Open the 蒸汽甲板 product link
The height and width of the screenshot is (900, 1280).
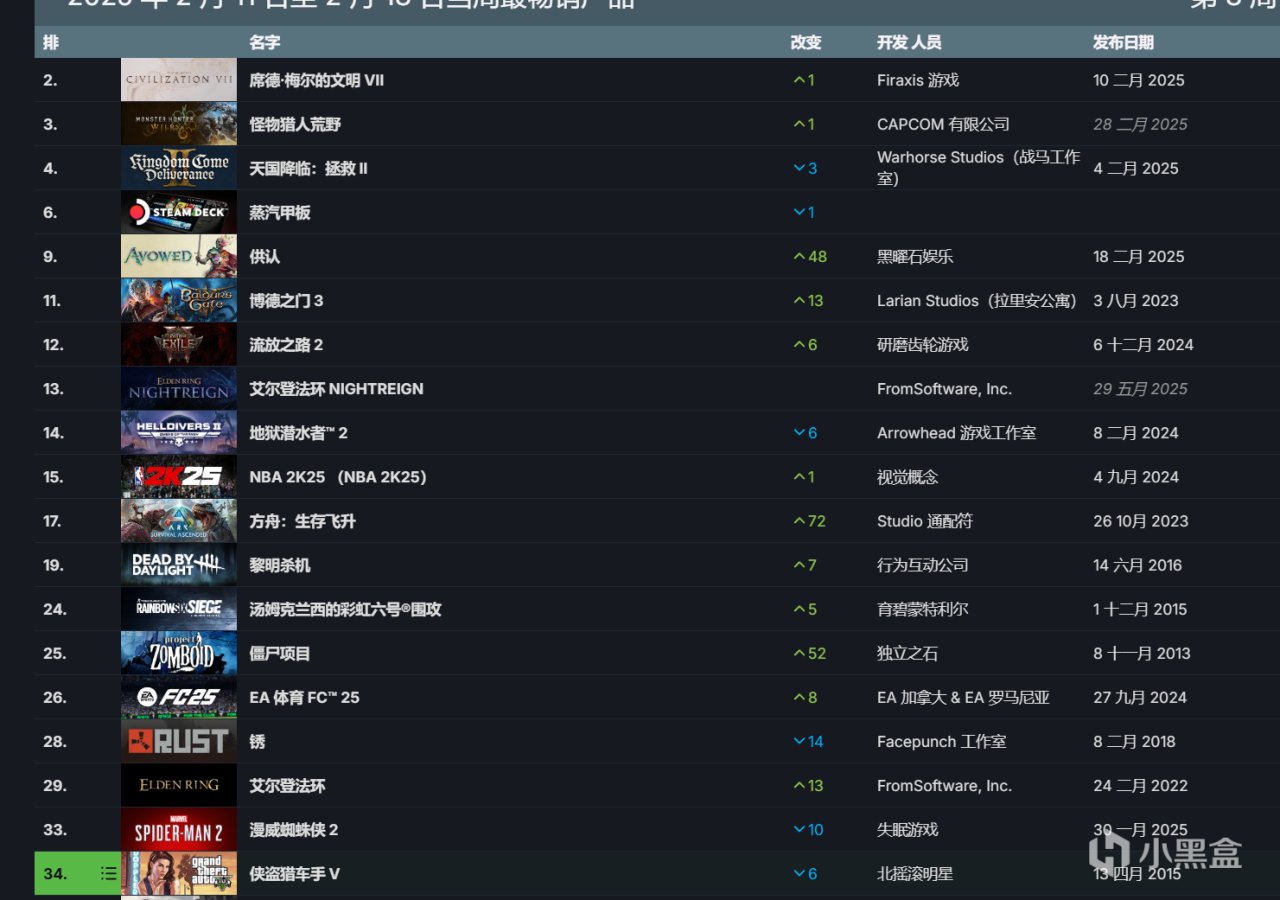point(280,212)
